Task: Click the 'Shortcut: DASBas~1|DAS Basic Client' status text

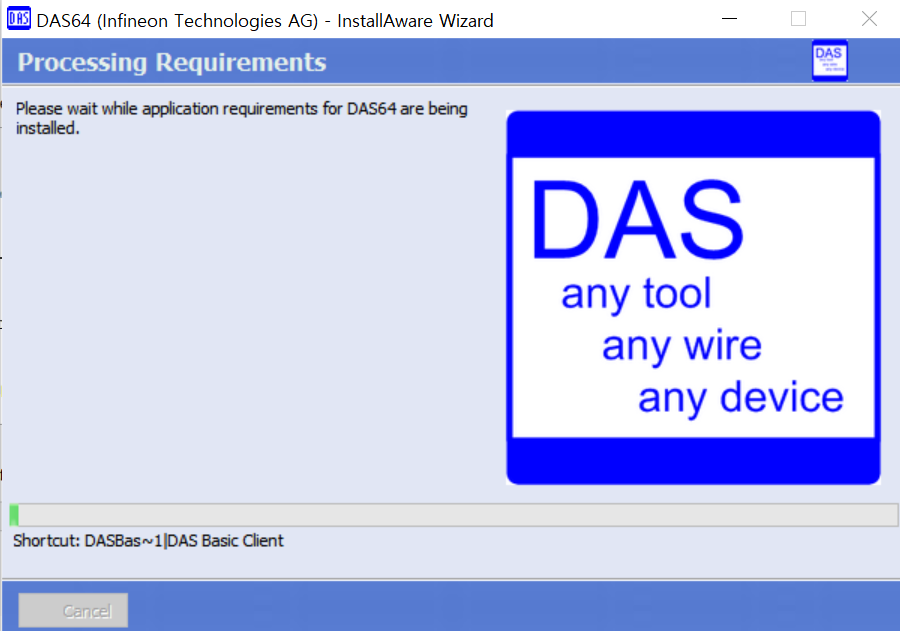Action: [148, 541]
